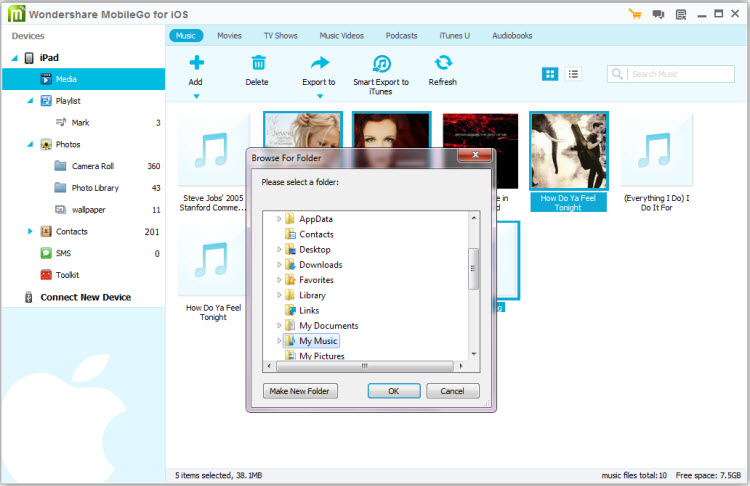This screenshot has width=750, height=486.
Task: Open the Mark playlist
Action: pos(80,123)
